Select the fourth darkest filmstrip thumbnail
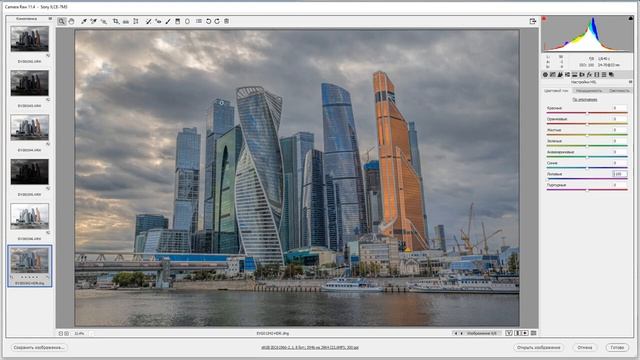Image resolution: width=640 pixels, height=360 pixels. tap(29, 172)
